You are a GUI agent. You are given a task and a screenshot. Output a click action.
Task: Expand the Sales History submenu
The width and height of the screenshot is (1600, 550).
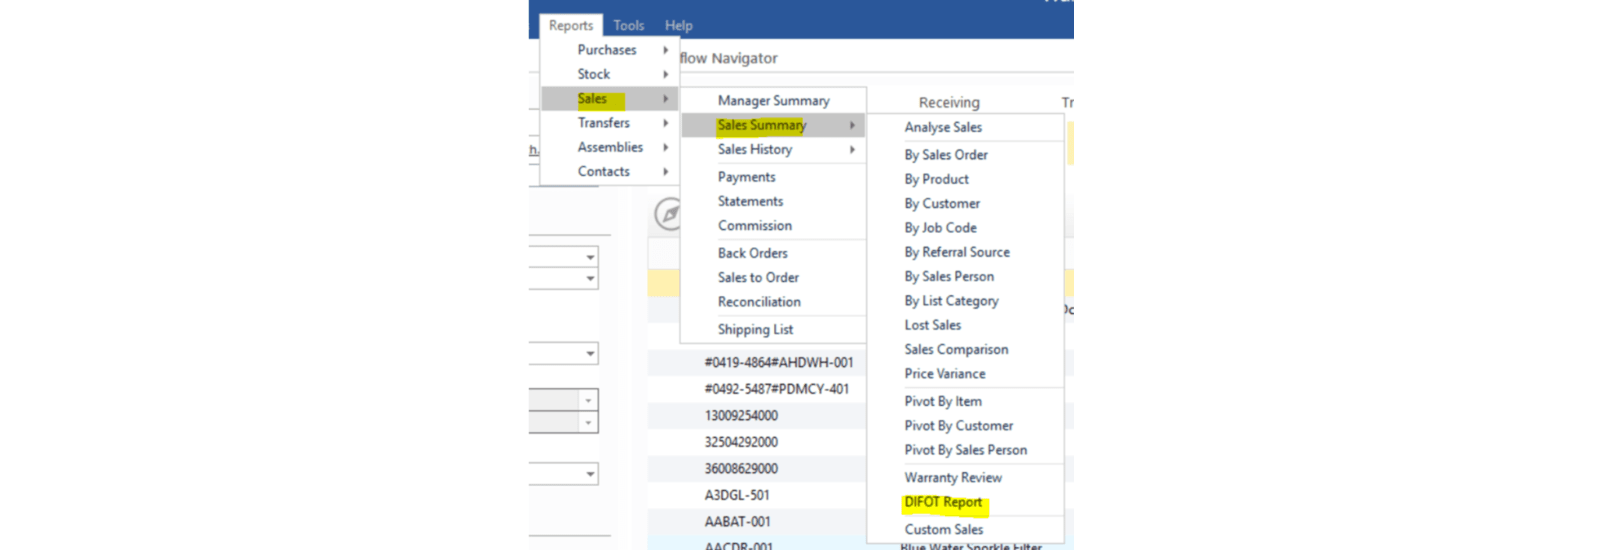click(773, 149)
